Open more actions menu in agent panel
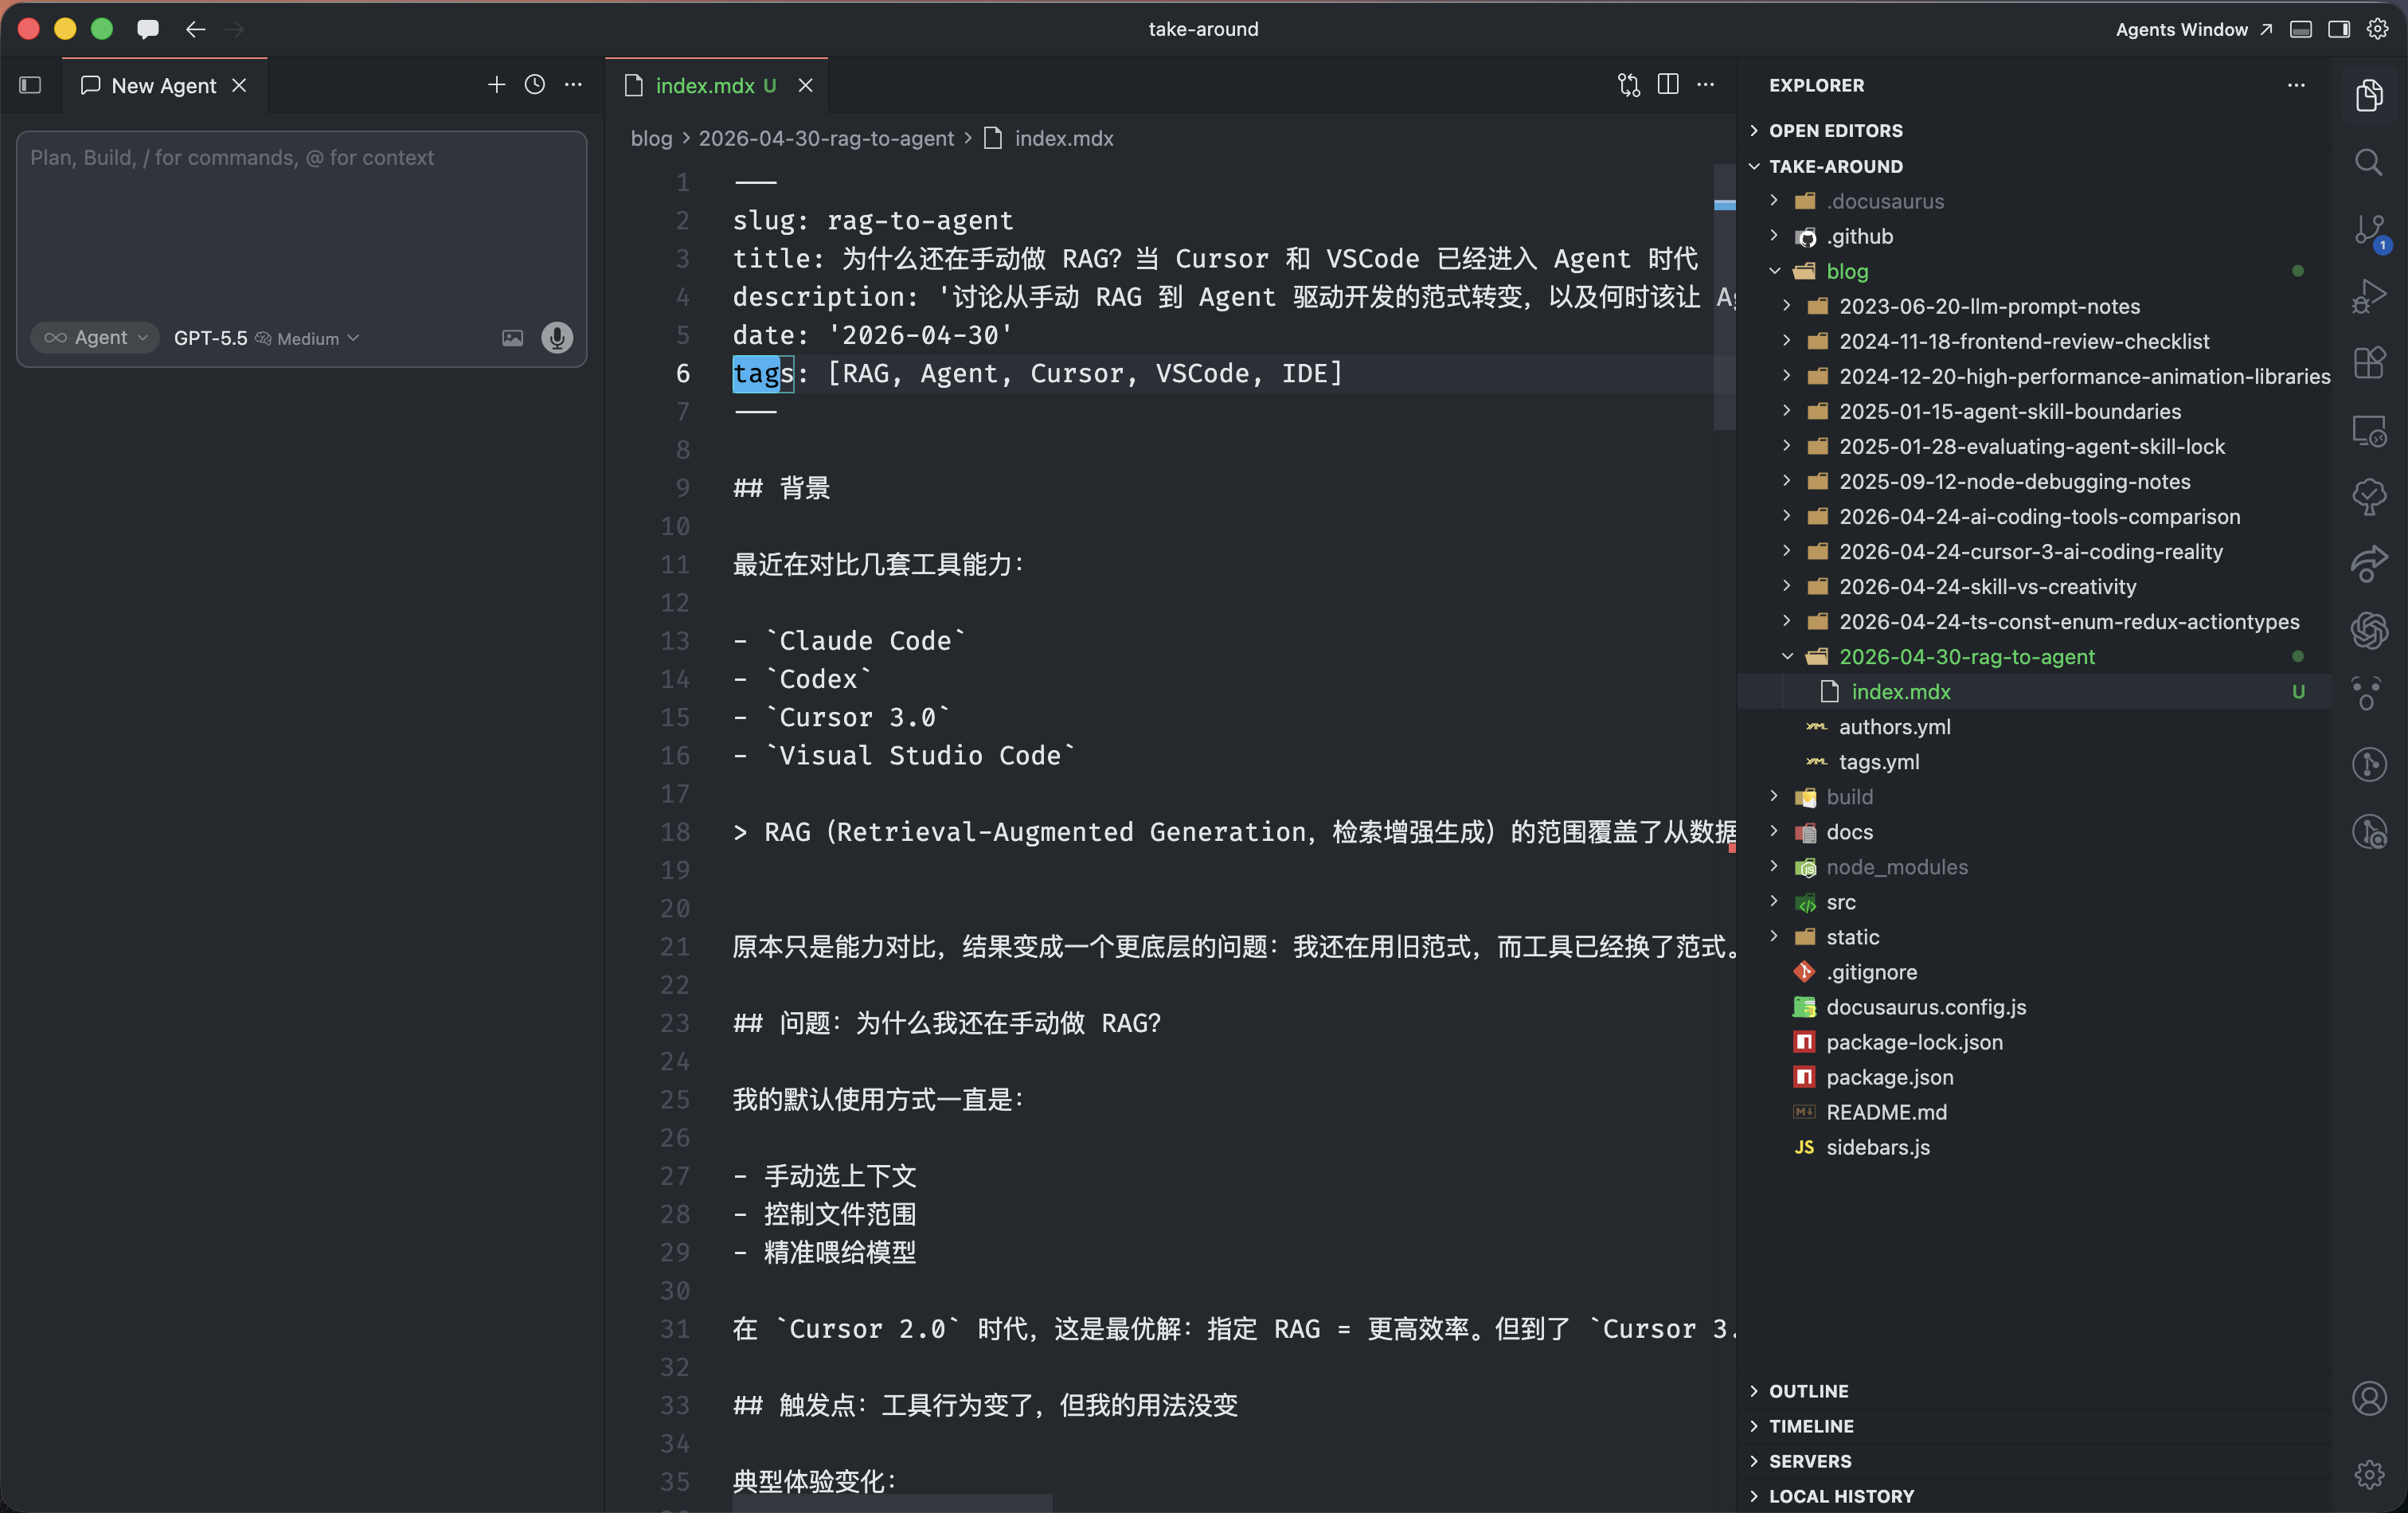2408x1513 pixels. point(573,85)
